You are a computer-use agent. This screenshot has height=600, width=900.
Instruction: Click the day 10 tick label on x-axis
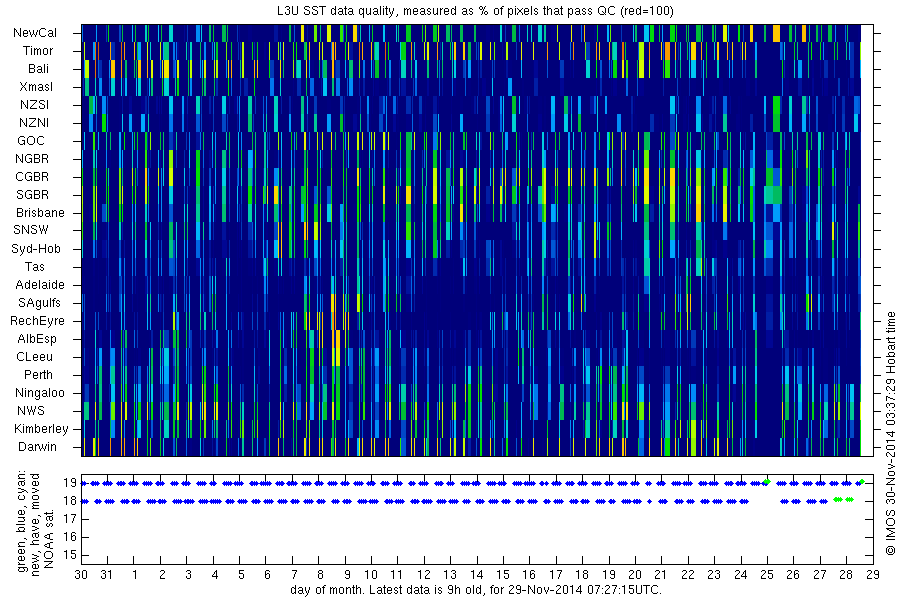371,575
